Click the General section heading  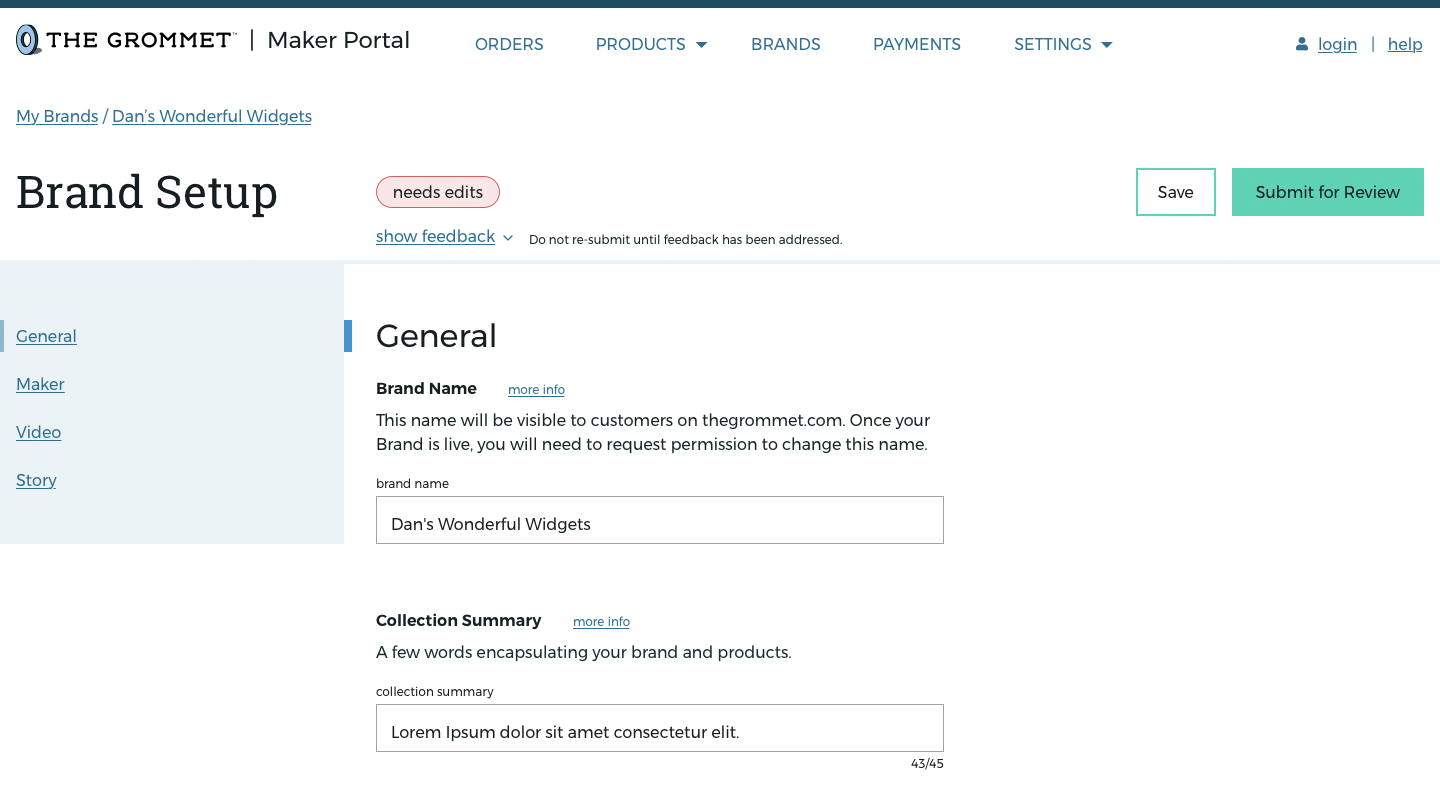click(436, 336)
